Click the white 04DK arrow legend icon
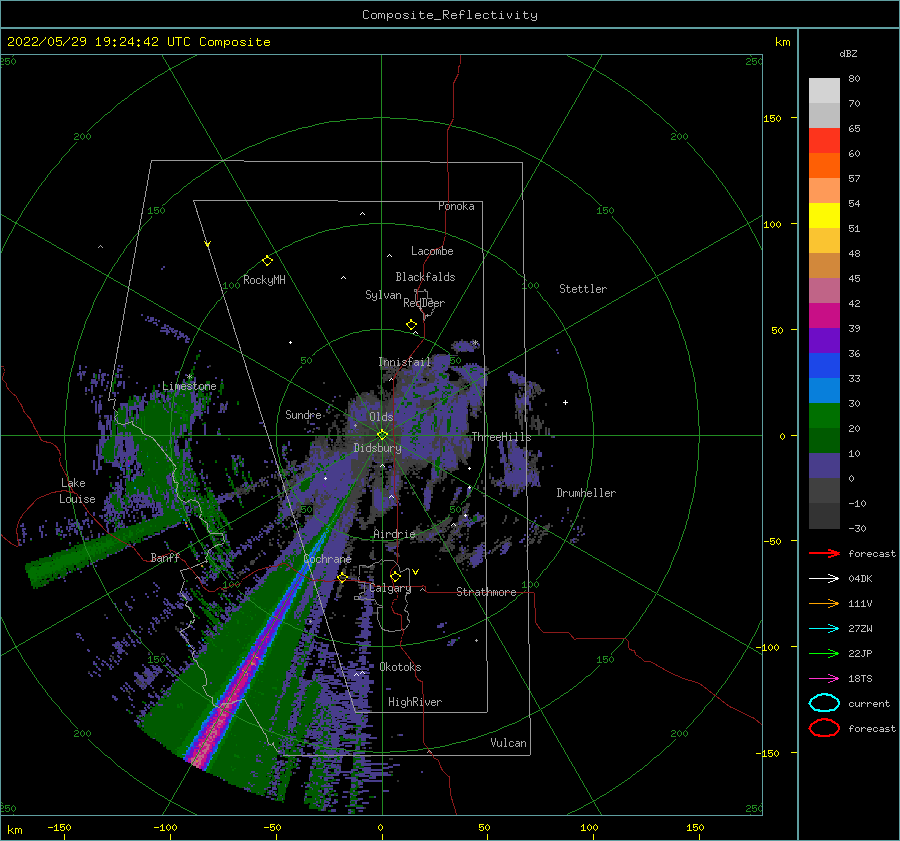Image resolution: width=900 pixels, height=841 pixels. (824, 578)
